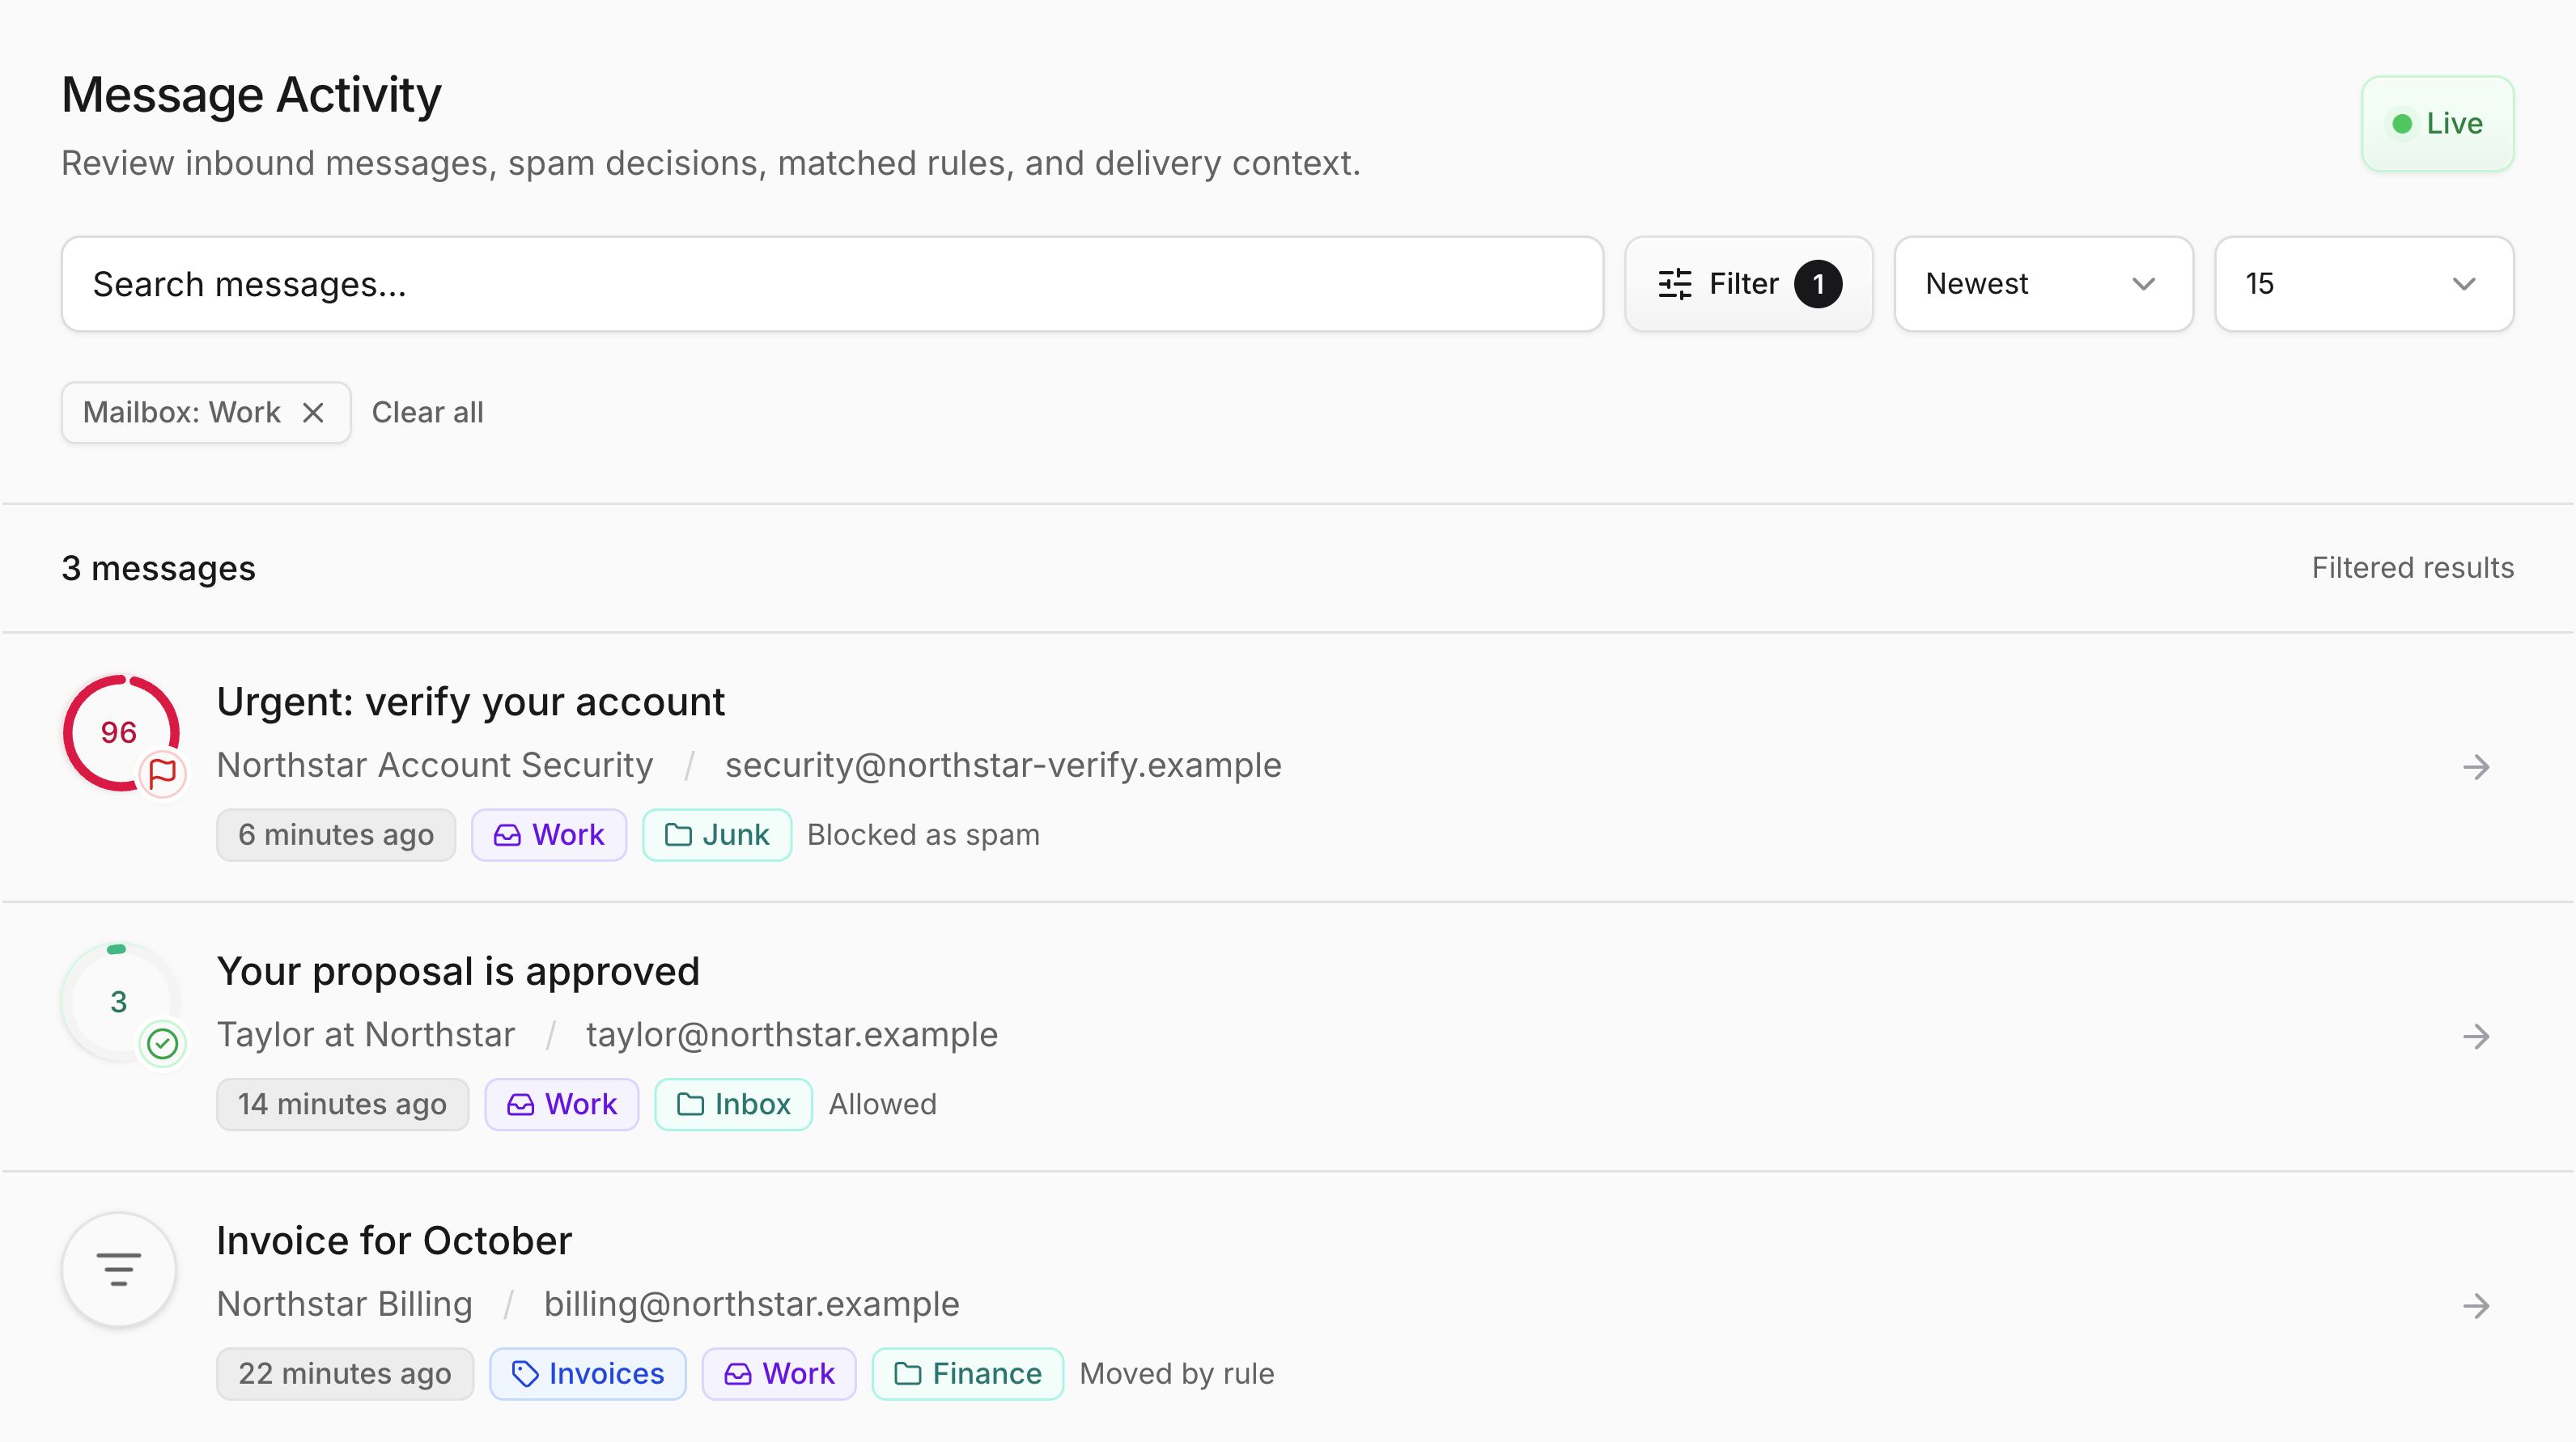Open the Newest sort dropdown
The width and height of the screenshot is (2576, 1442).
point(2043,284)
